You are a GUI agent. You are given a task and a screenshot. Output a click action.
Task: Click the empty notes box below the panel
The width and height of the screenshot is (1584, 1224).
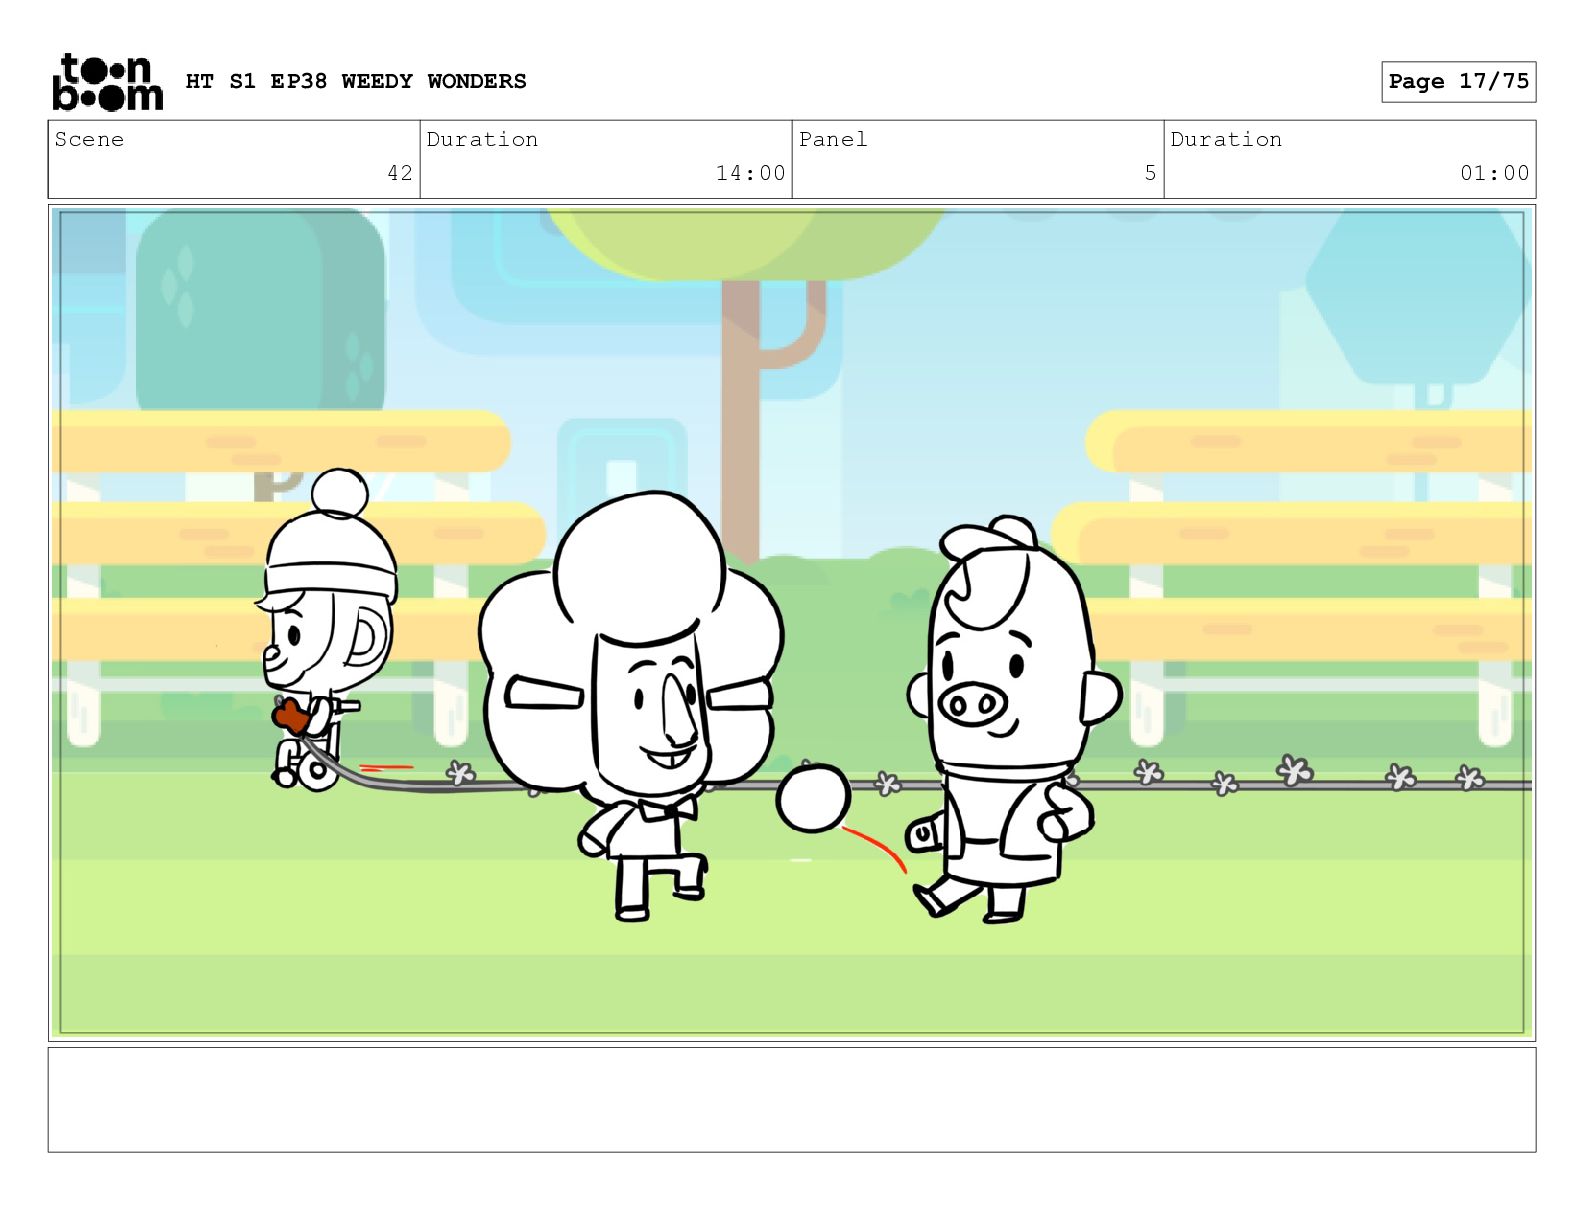tap(792, 1099)
